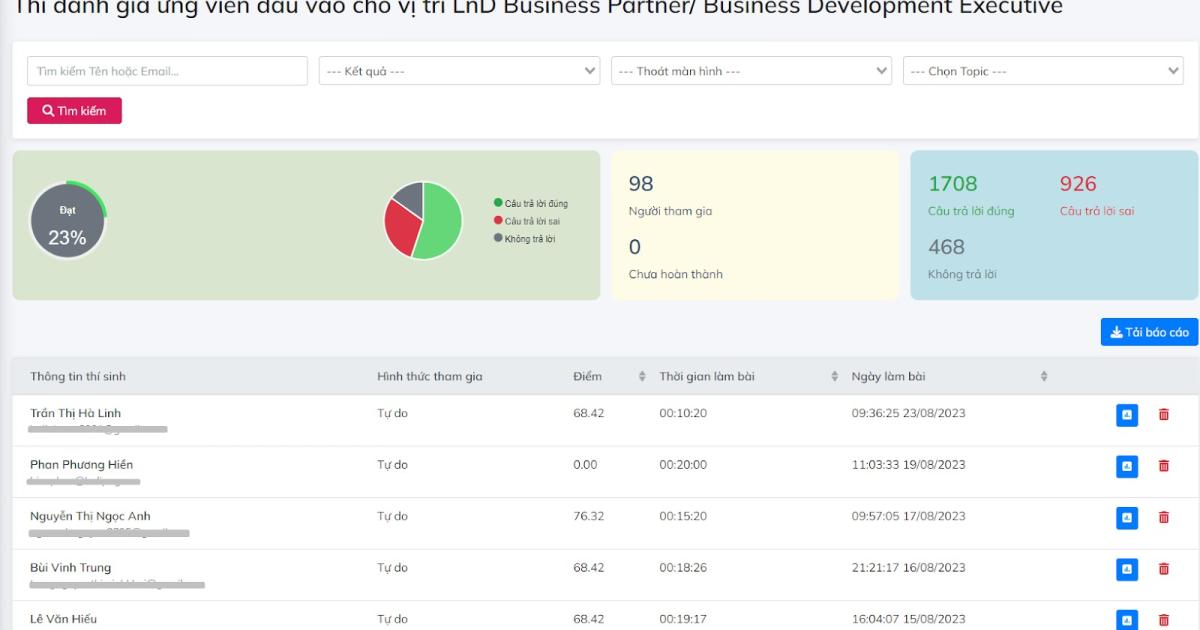Toggle Không trả lời chart legend
The image size is (1200, 630).
[525, 239]
